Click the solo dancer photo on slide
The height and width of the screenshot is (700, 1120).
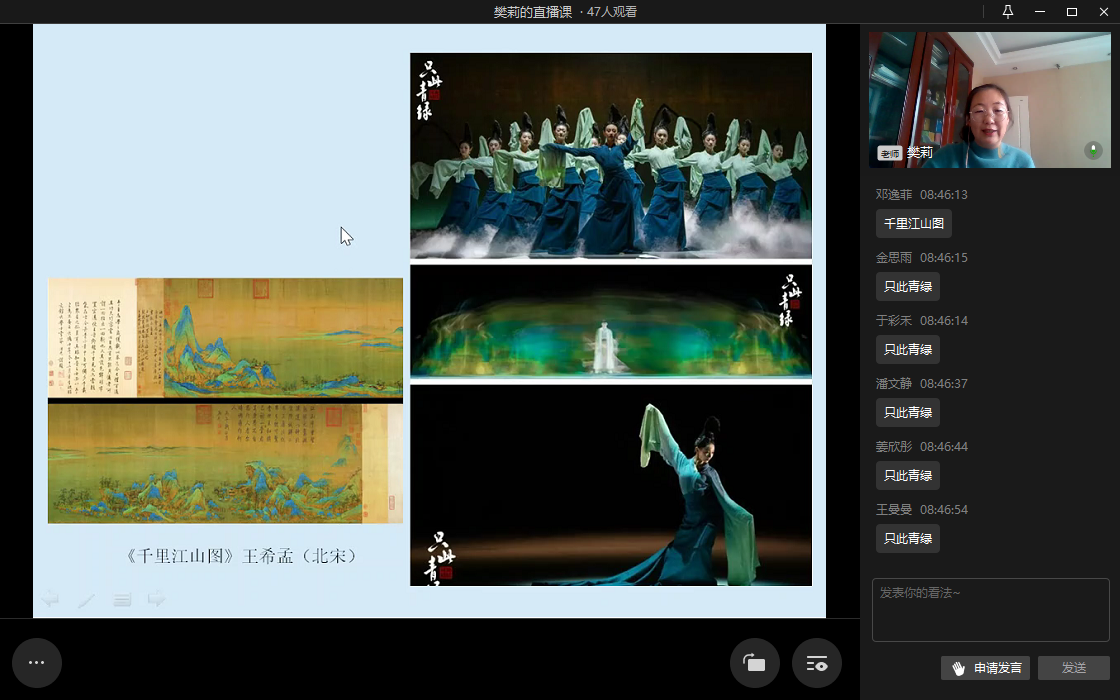(x=611, y=485)
